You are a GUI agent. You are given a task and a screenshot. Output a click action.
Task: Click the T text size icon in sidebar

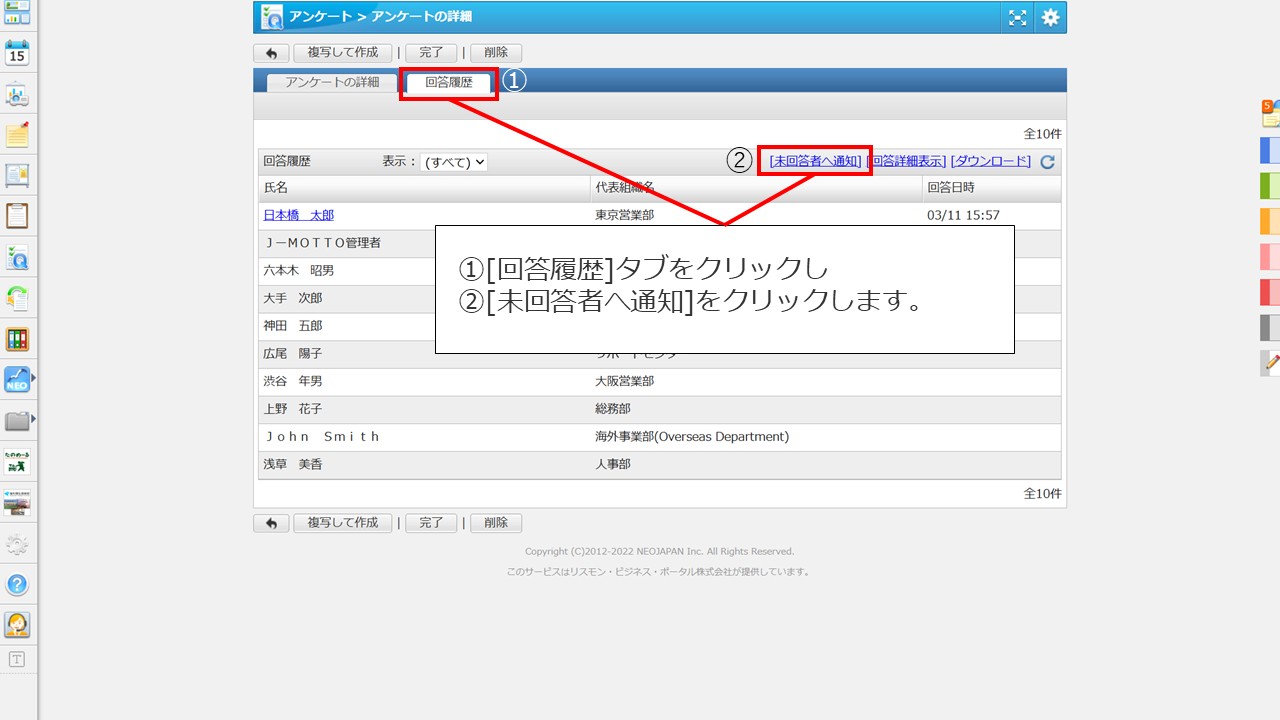[17, 659]
